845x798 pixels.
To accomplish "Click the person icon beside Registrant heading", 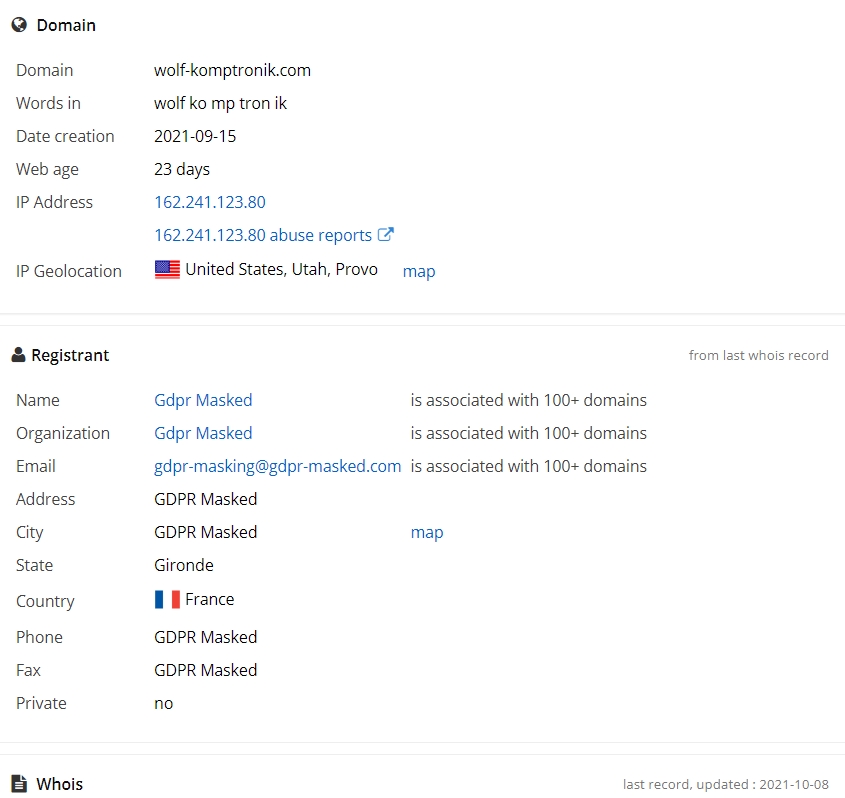I will [18, 355].
